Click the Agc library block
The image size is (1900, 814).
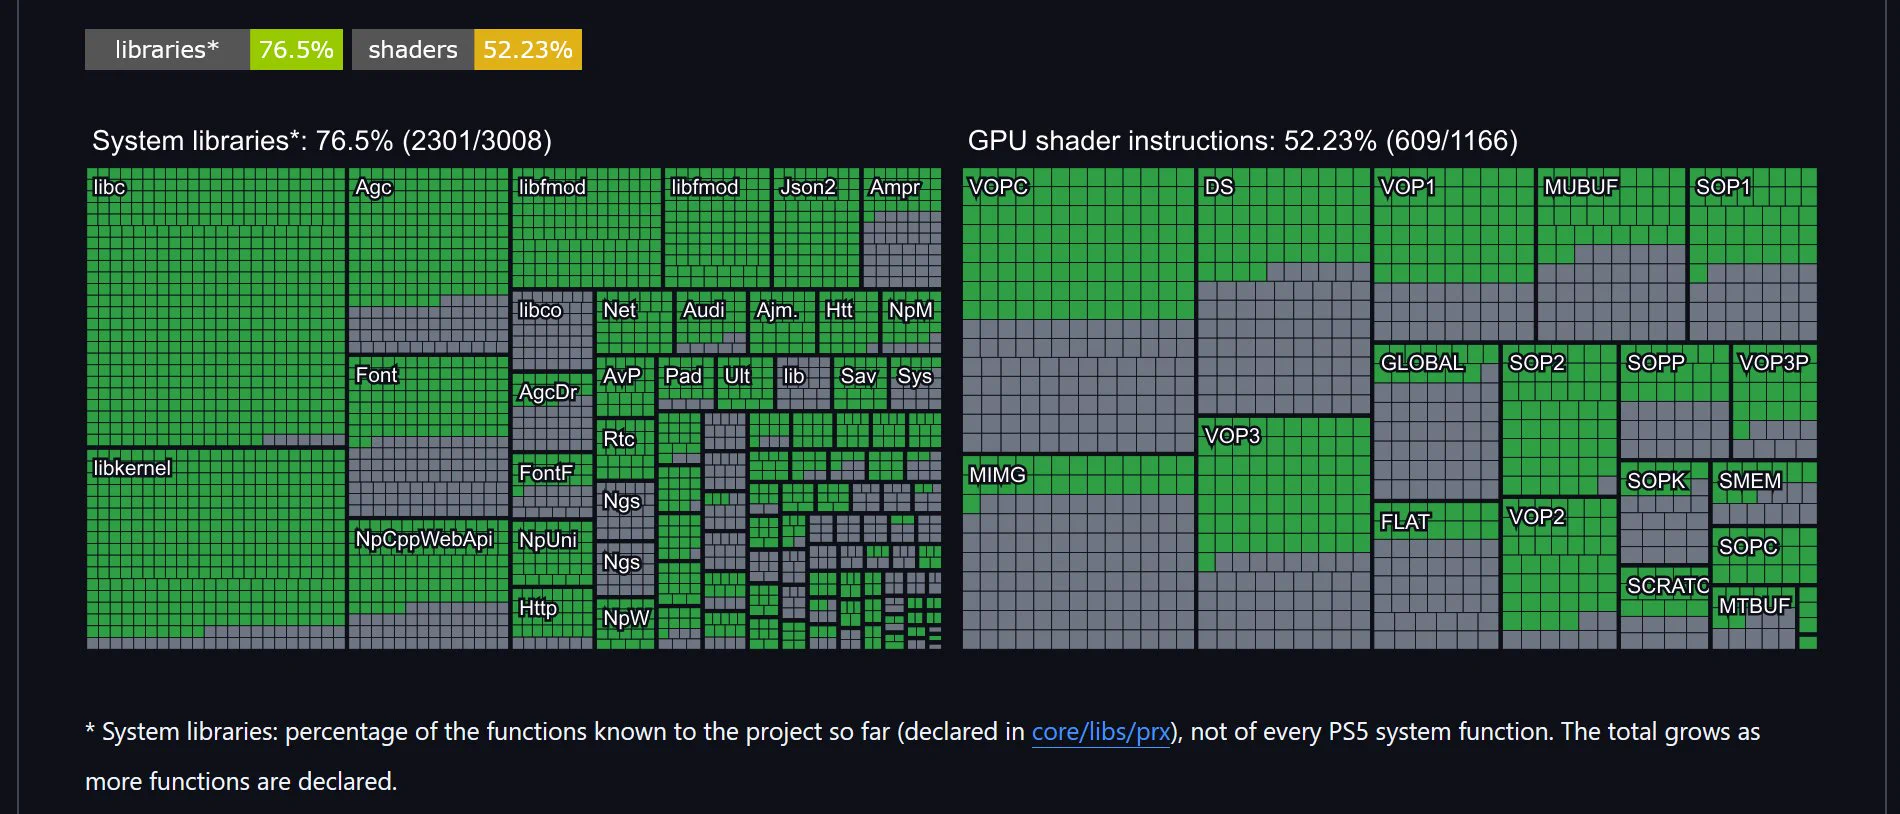429,260
